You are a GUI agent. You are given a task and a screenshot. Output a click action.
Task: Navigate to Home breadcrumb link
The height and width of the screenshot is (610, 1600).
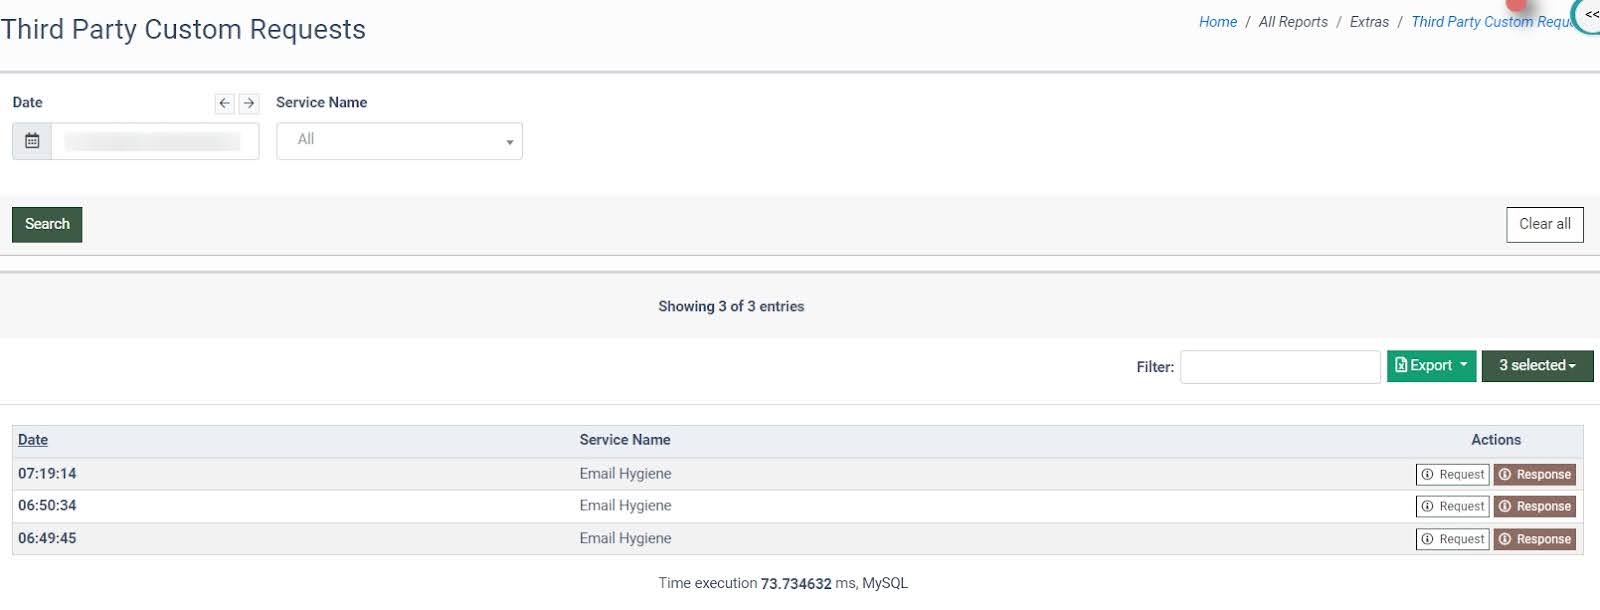(1217, 22)
